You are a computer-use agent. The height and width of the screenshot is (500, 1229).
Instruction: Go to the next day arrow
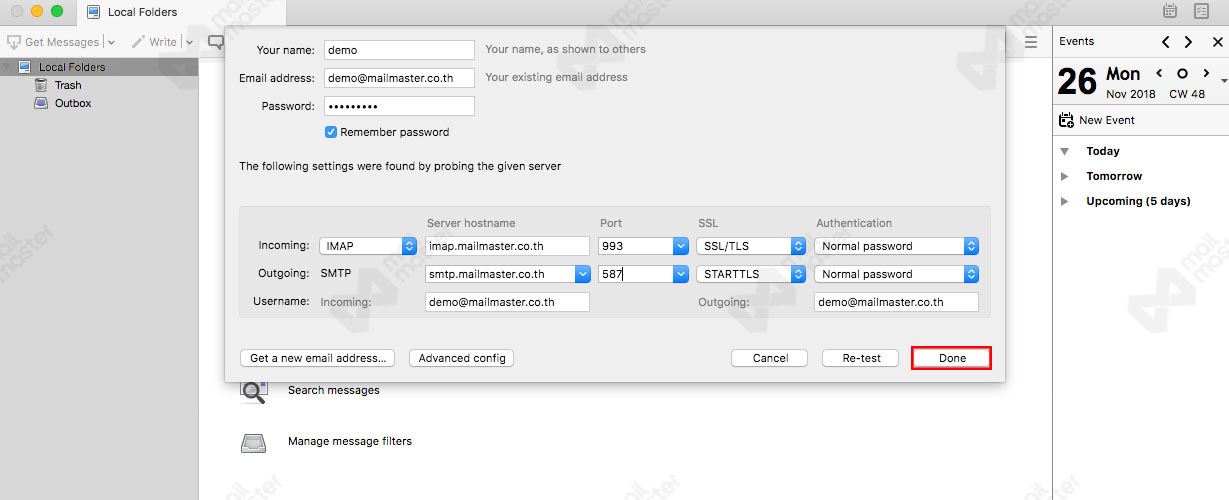(1207, 74)
